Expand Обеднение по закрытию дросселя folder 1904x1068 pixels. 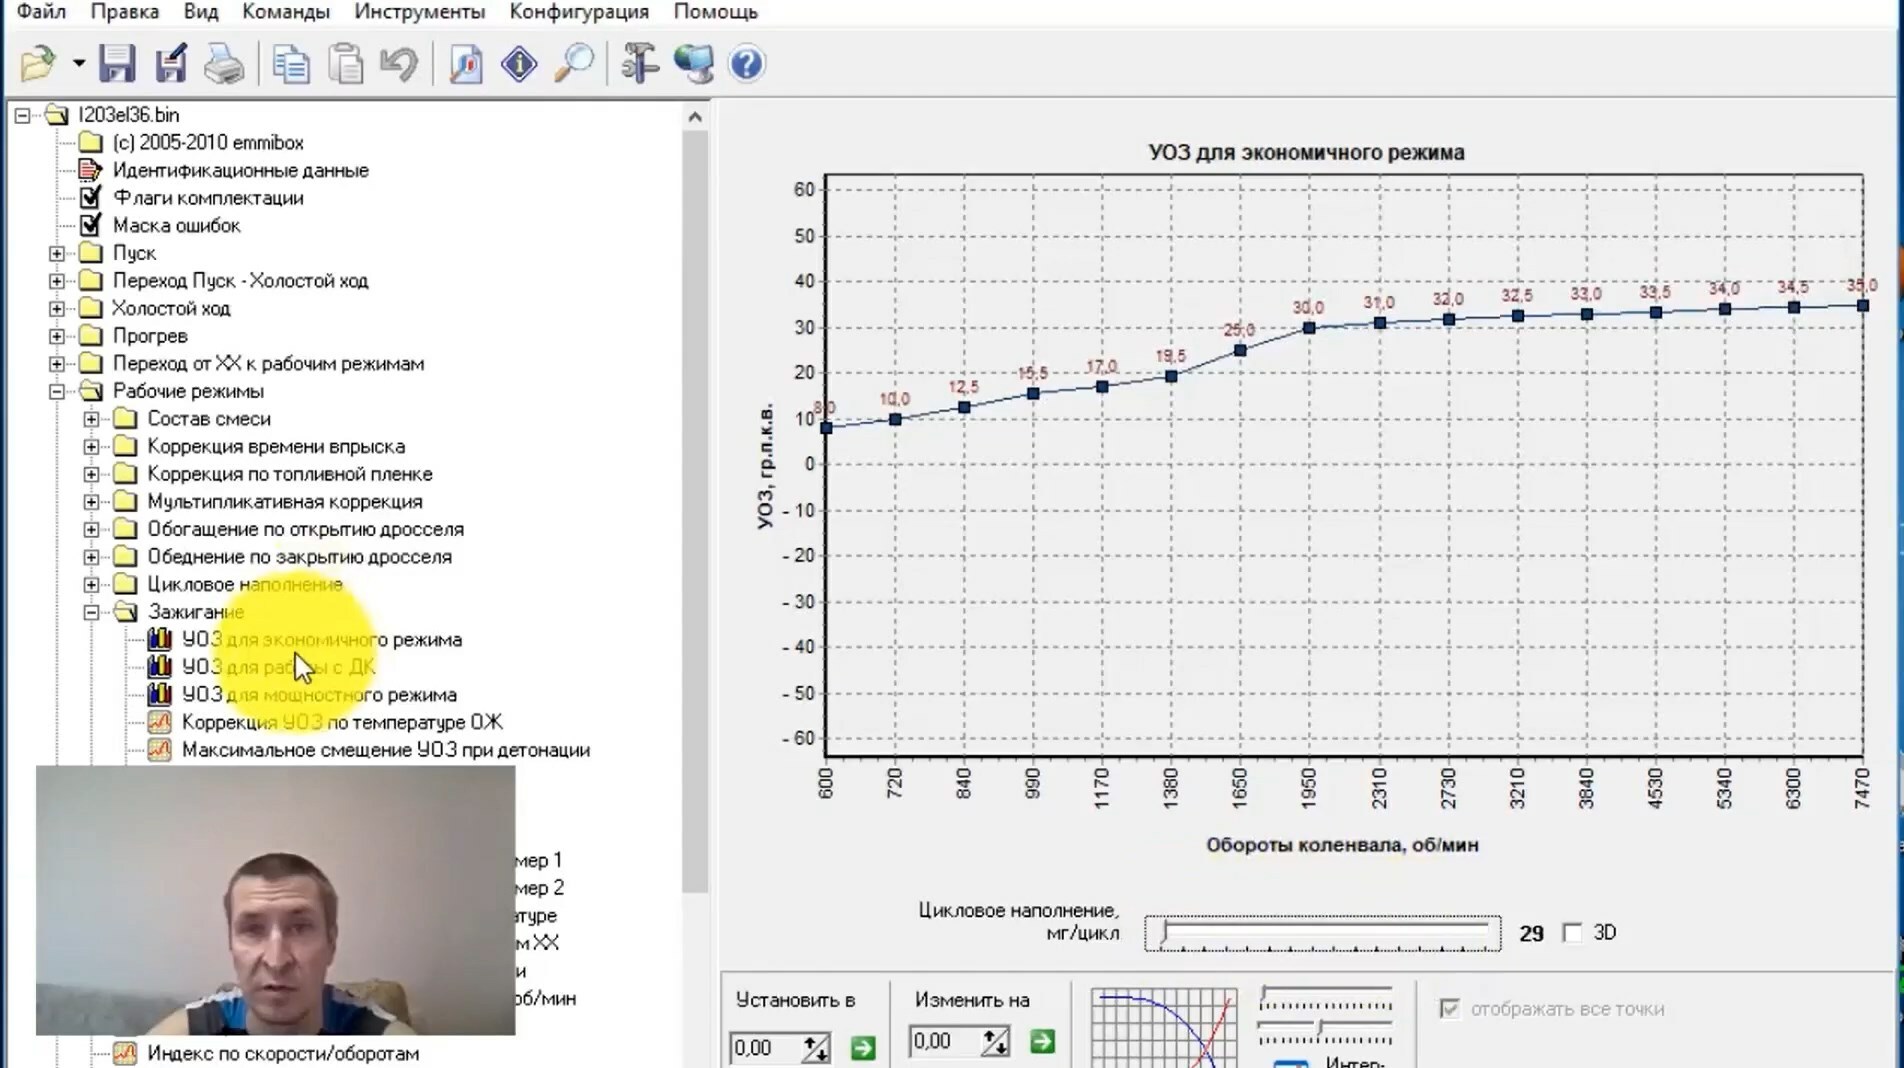click(91, 557)
